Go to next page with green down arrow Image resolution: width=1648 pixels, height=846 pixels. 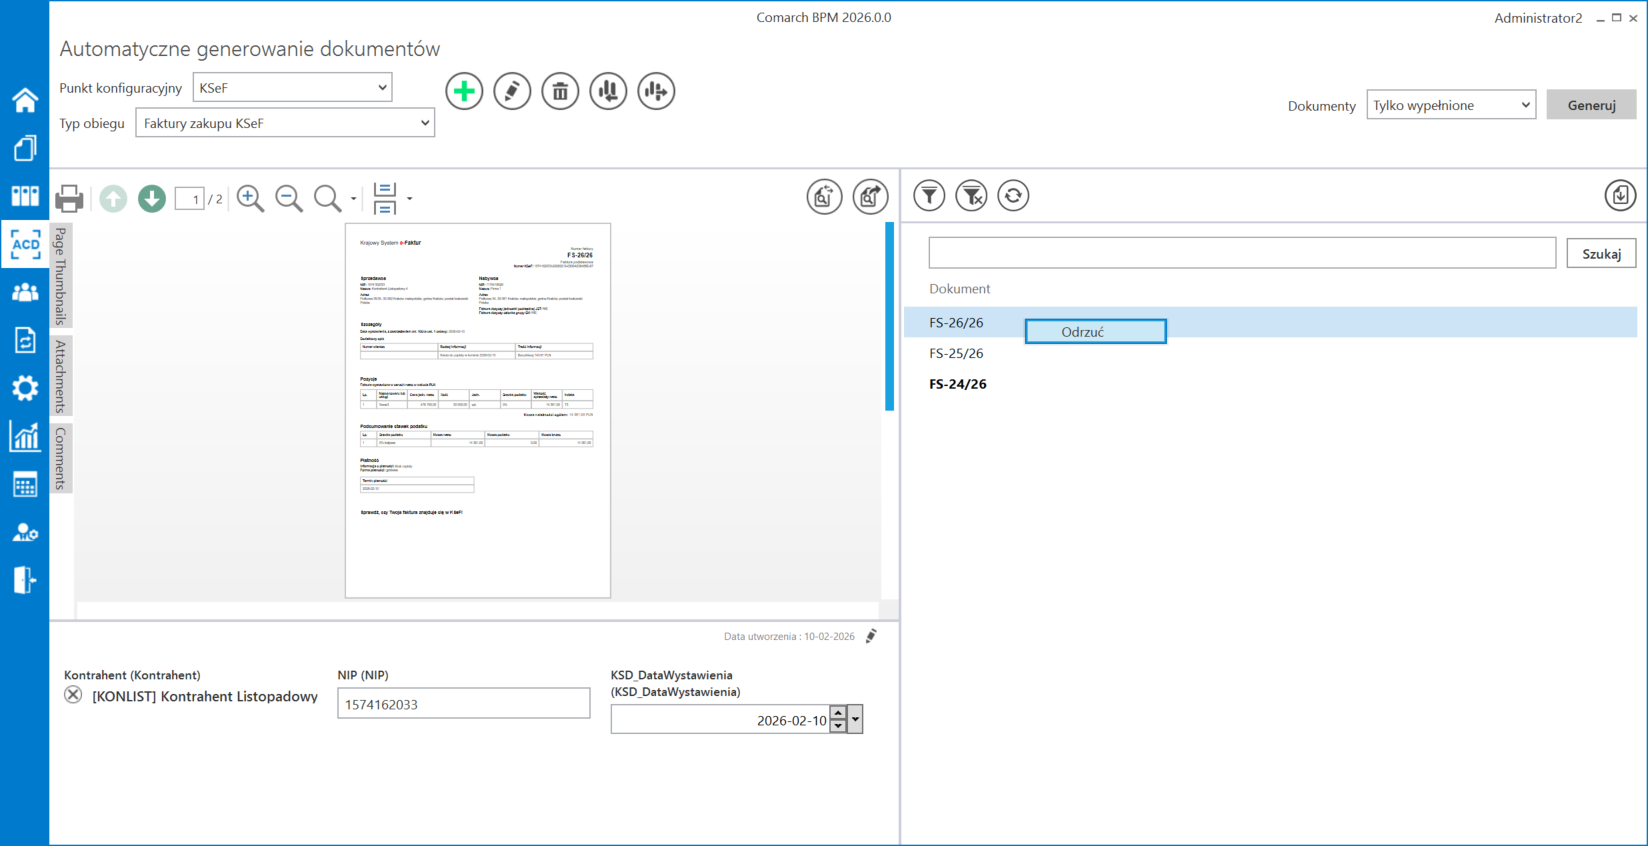[x=152, y=198]
